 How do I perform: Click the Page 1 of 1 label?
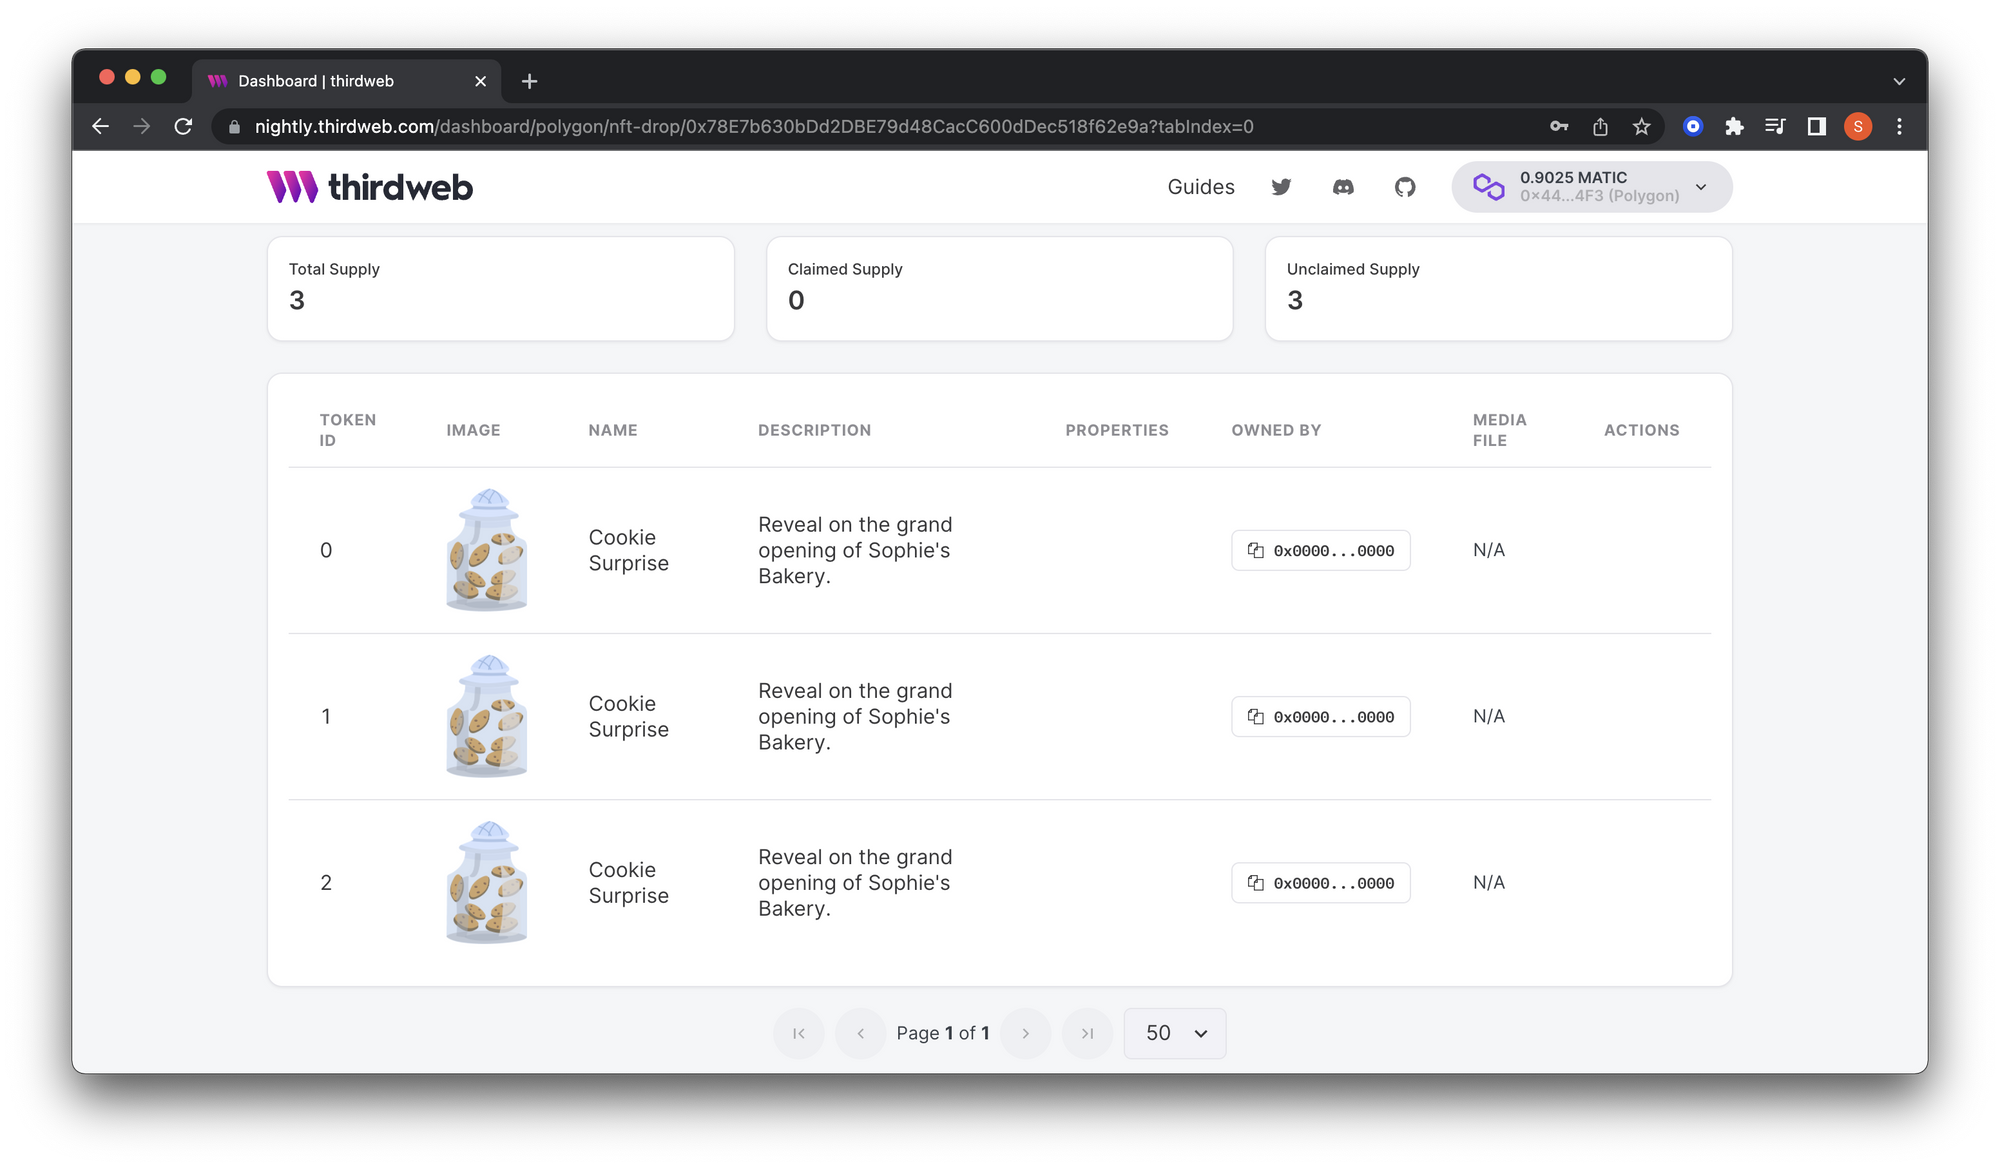tap(943, 1033)
